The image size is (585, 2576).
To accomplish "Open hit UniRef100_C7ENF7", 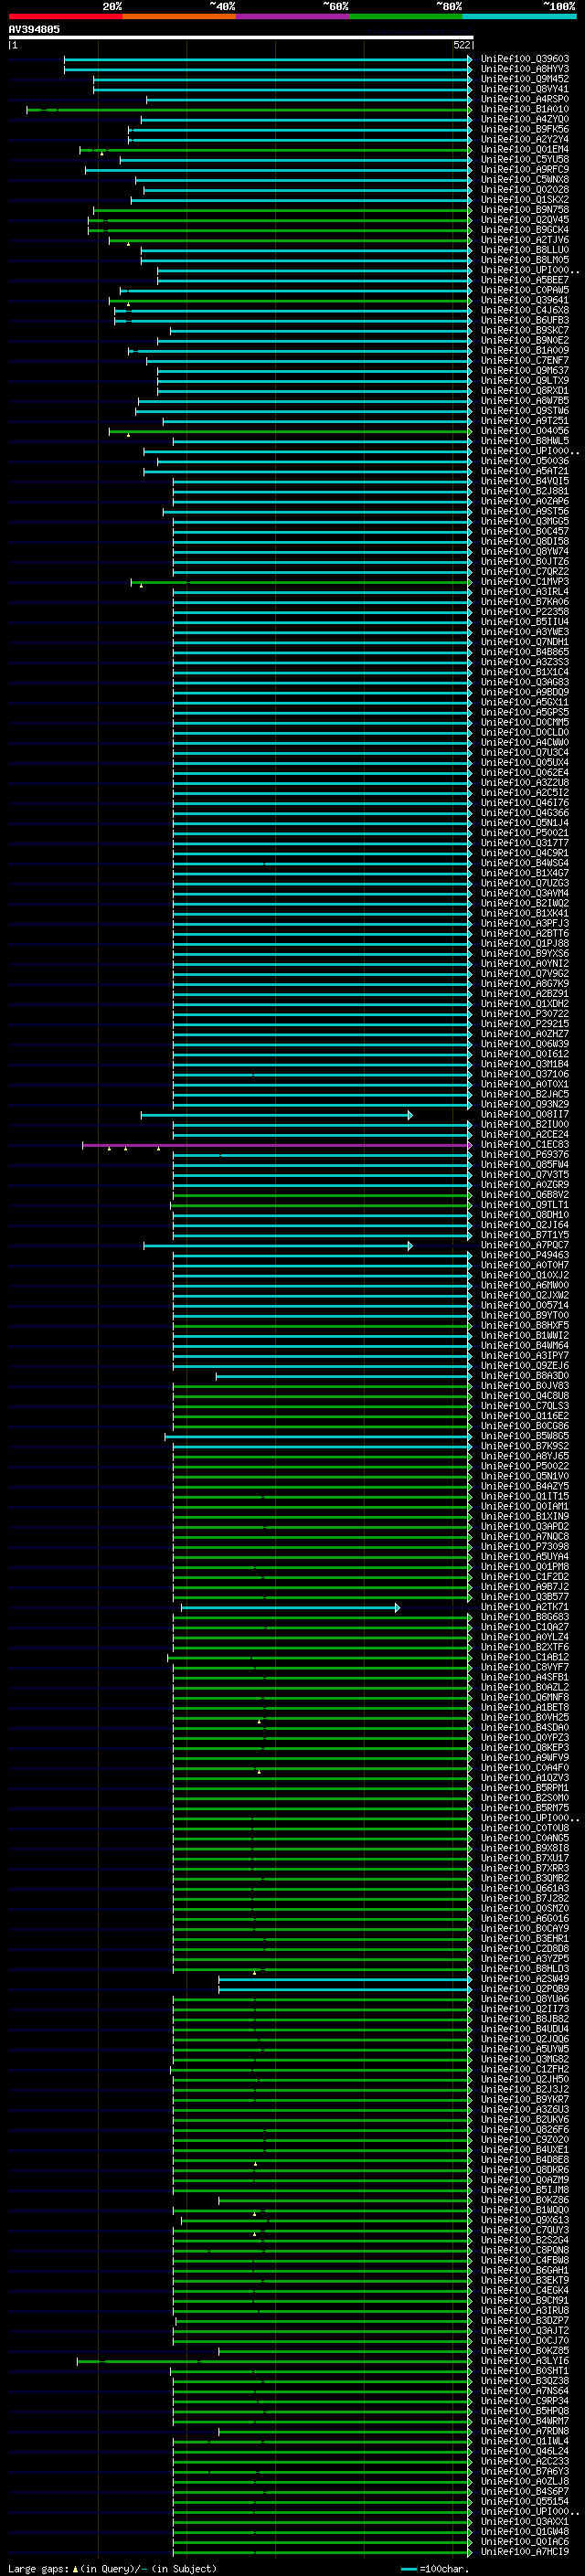I will pyautogui.click(x=524, y=360).
